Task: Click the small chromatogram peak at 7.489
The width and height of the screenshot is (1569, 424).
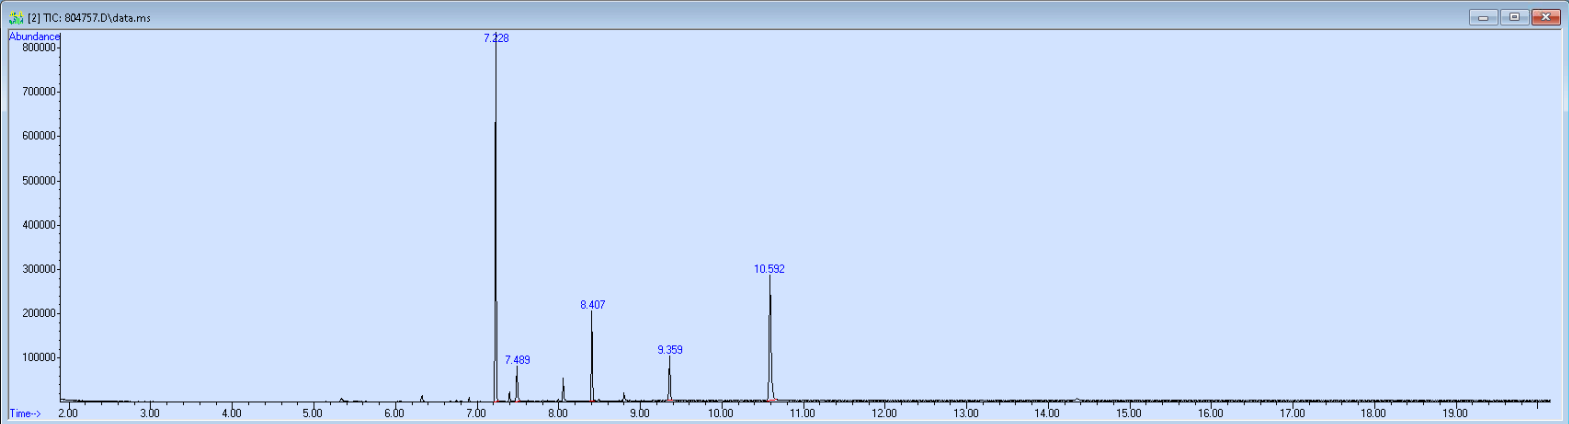Action: coord(517,385)
